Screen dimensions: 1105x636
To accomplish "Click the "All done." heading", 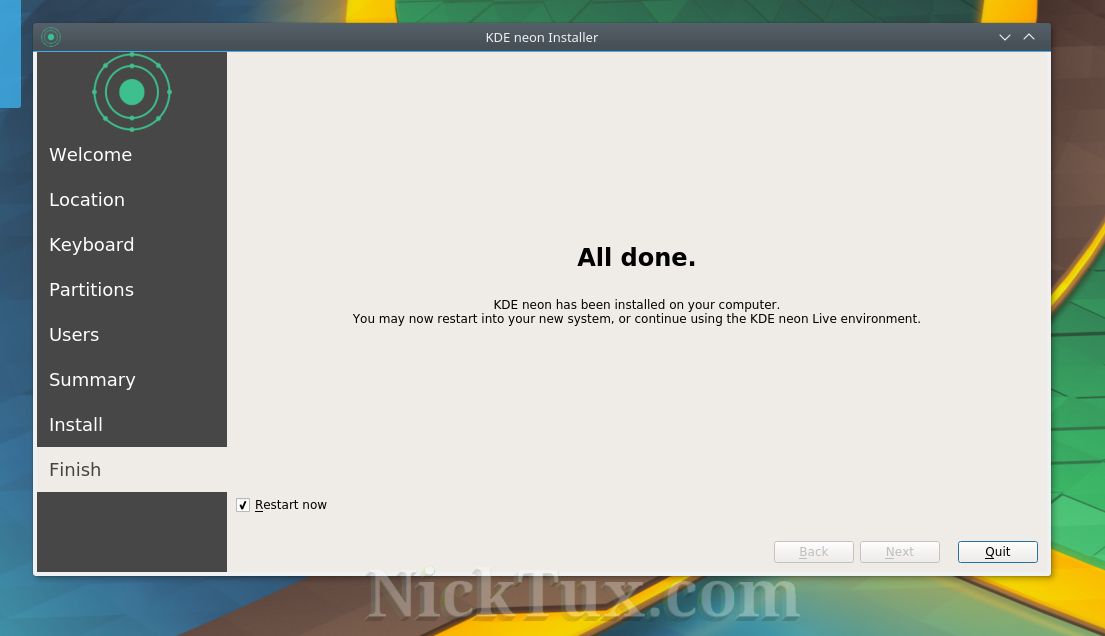I will (636, 258).
